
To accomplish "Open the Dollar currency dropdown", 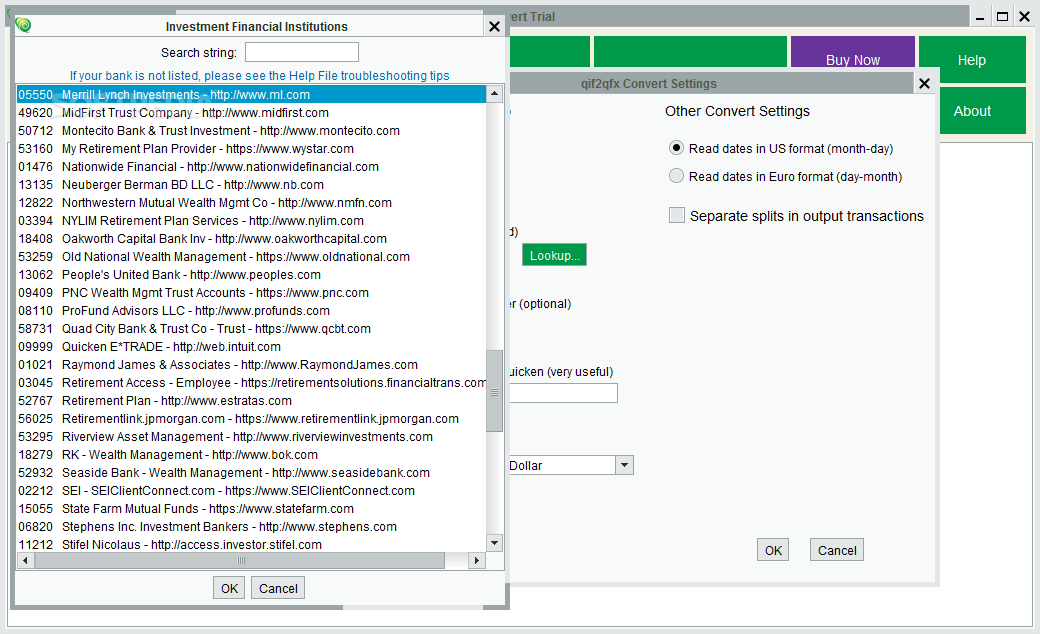I will (624, 466).
